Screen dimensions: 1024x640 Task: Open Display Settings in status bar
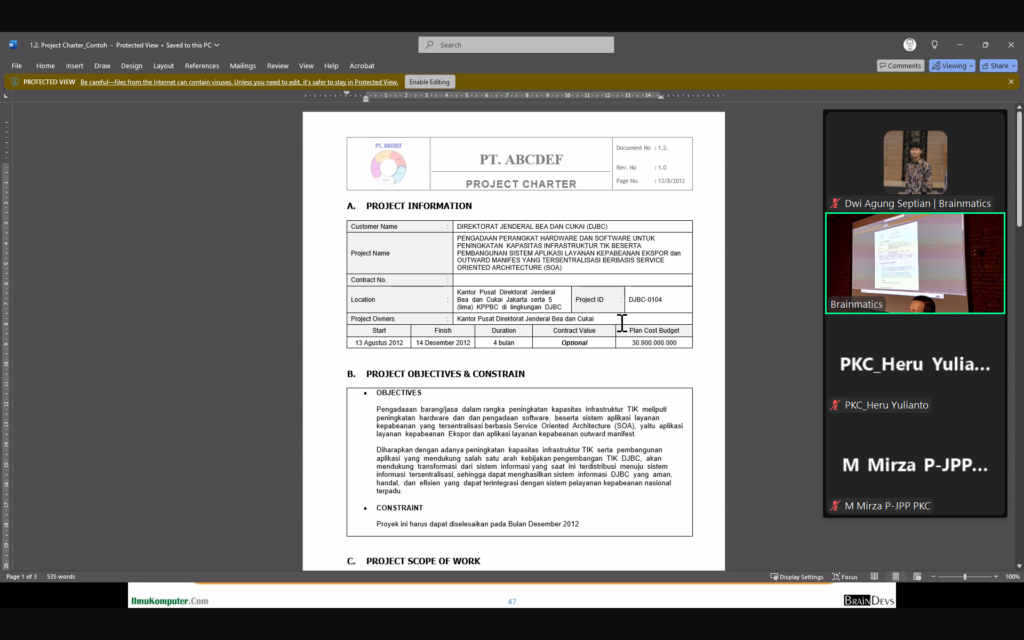(x=797, y=577)
